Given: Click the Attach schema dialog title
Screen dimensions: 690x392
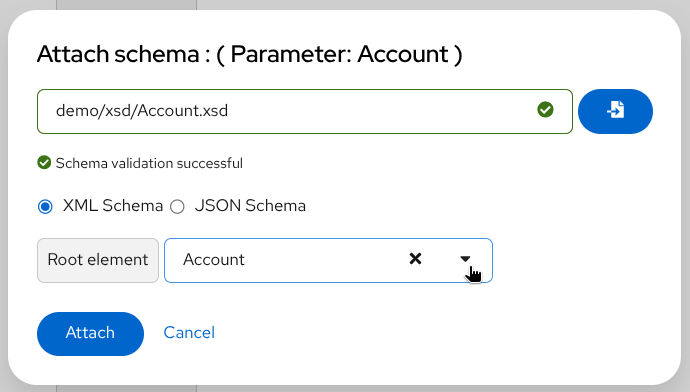Looking at the screenshot, I should [x=250, y=55].
